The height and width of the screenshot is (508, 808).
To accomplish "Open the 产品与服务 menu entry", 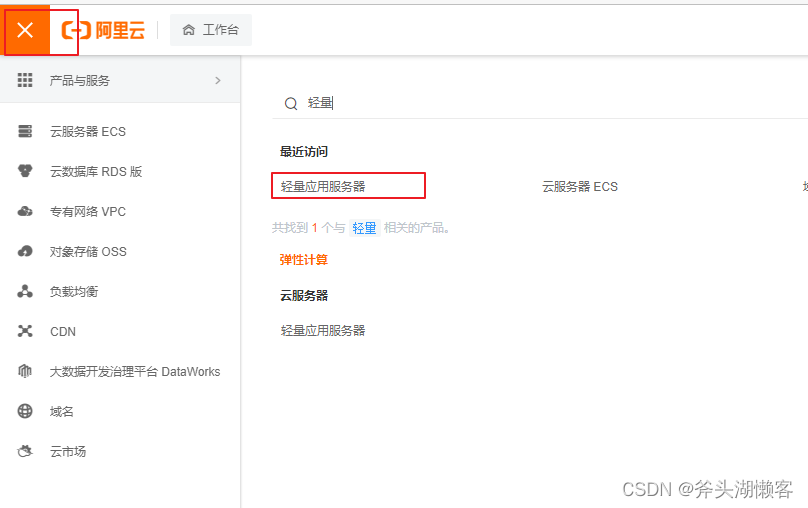I will pos(120,80).
